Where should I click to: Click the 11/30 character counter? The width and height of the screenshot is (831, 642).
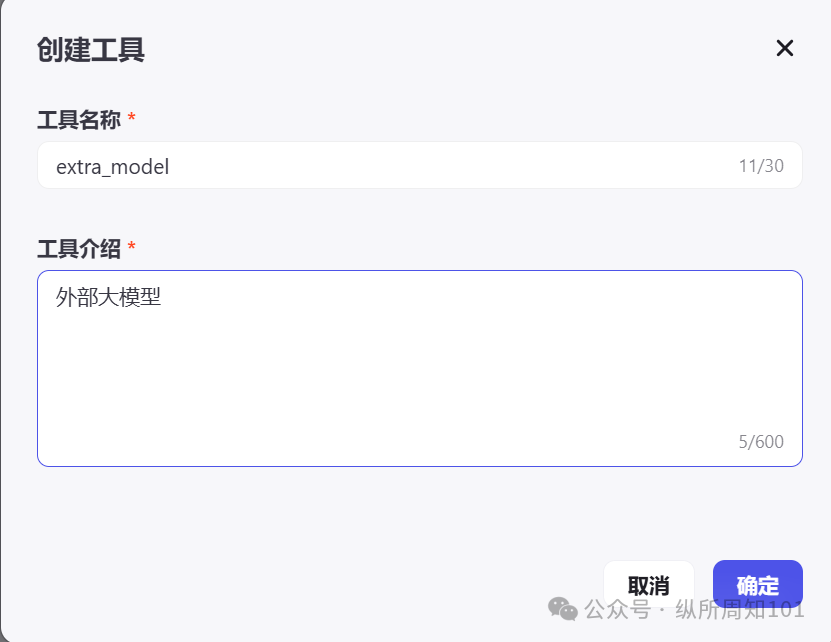761,166
